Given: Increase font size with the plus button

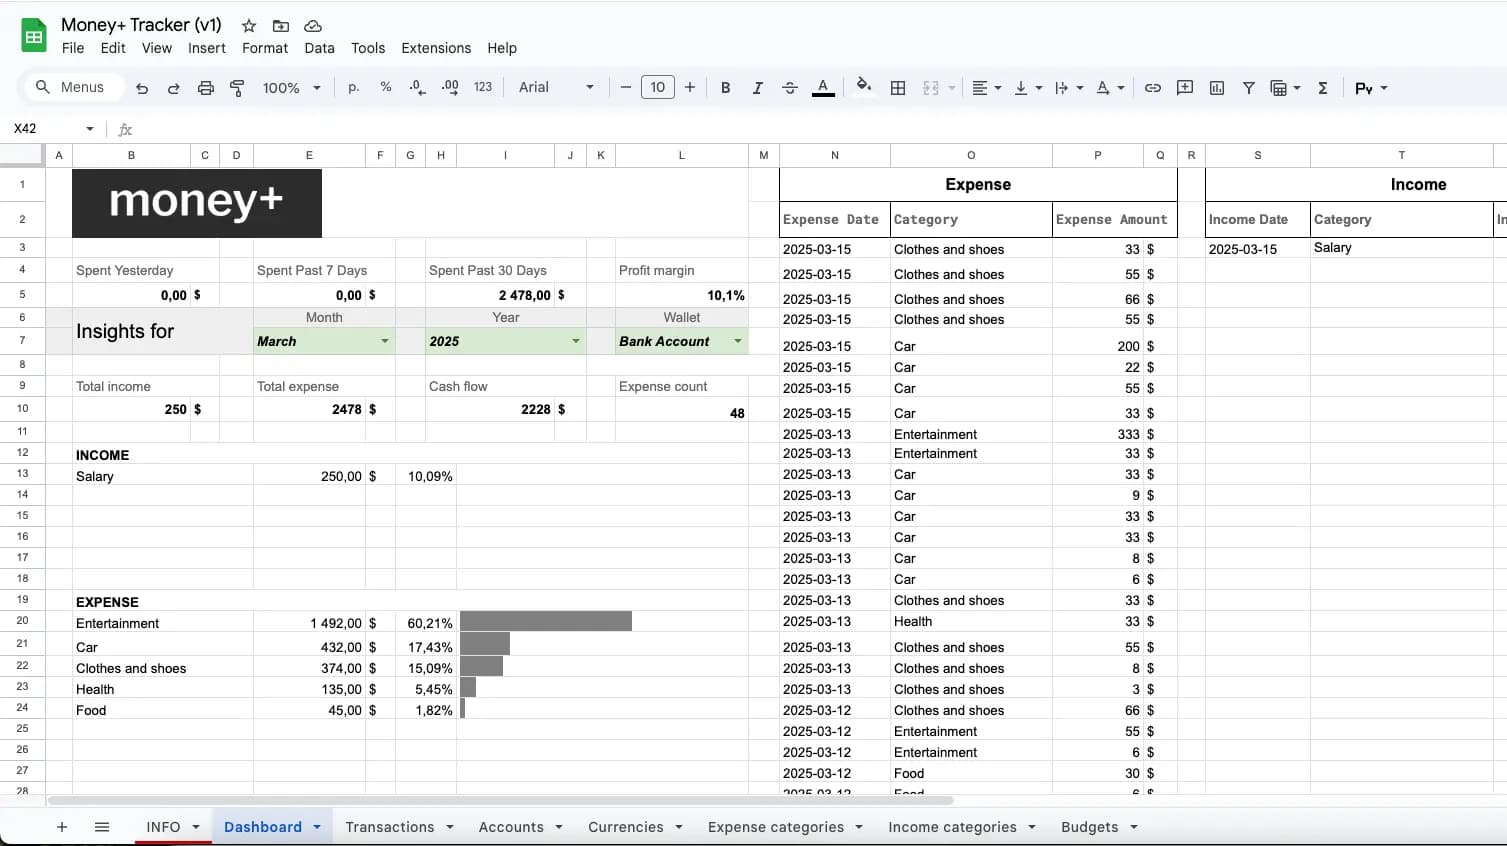Looking at the screenshot, I should point(690,88).
